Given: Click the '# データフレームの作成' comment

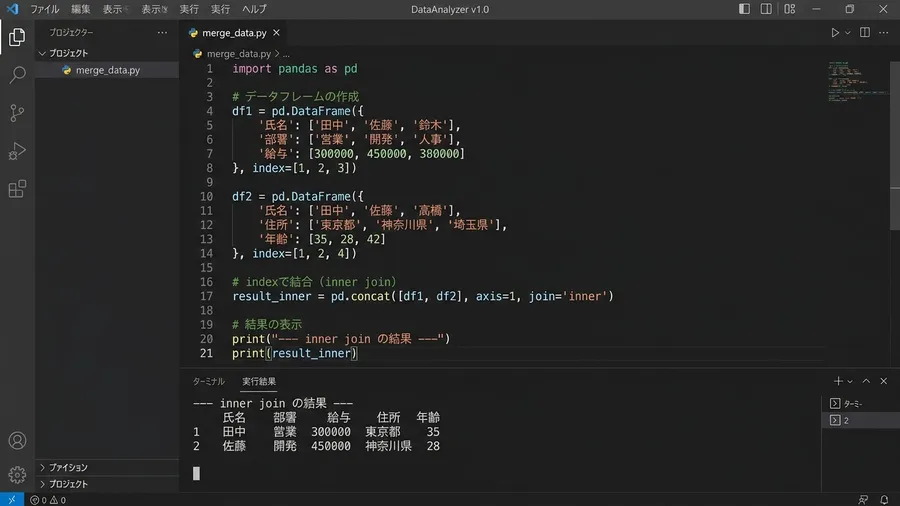Looking at the screenshot, I should pyautogui.click(x=295, y=97).
